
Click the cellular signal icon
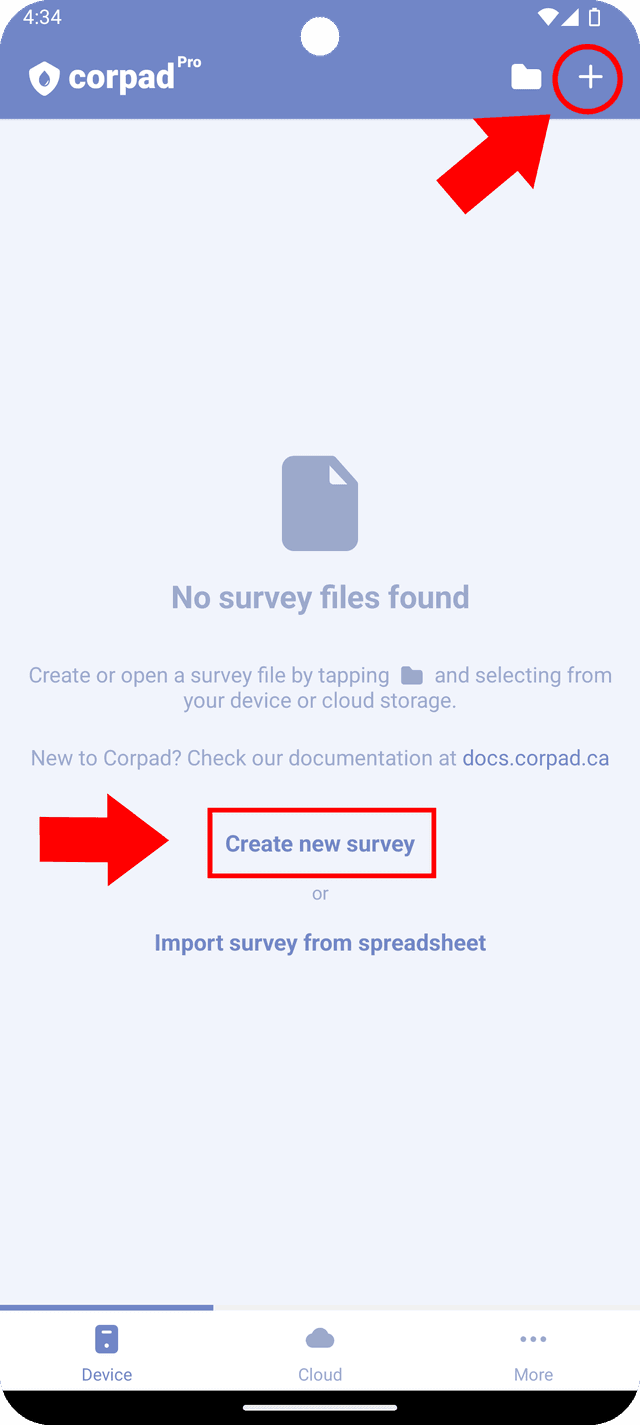click(x=572, y=17)
